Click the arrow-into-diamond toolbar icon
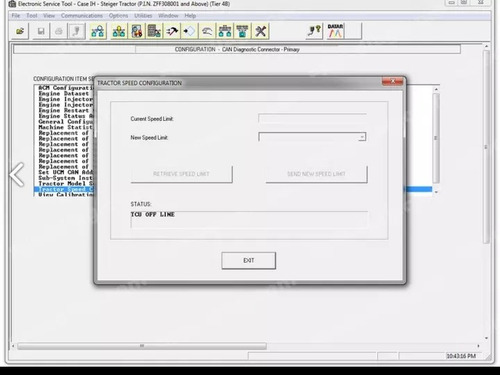 (x=189, y=31)
